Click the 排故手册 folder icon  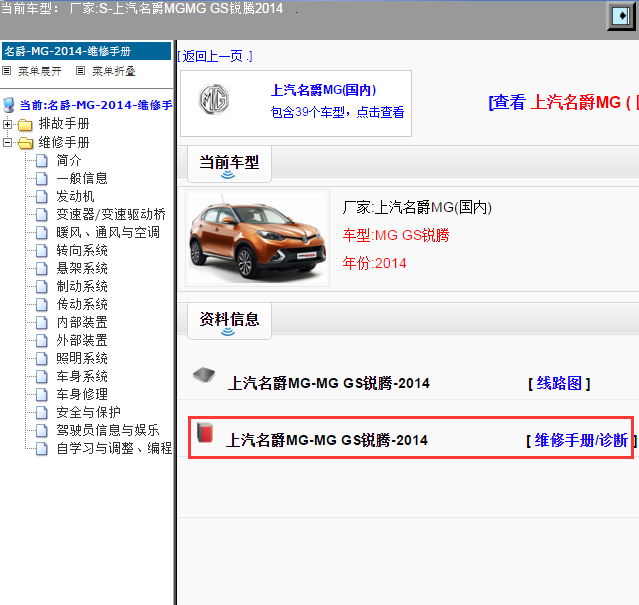(x=25, y=124)
